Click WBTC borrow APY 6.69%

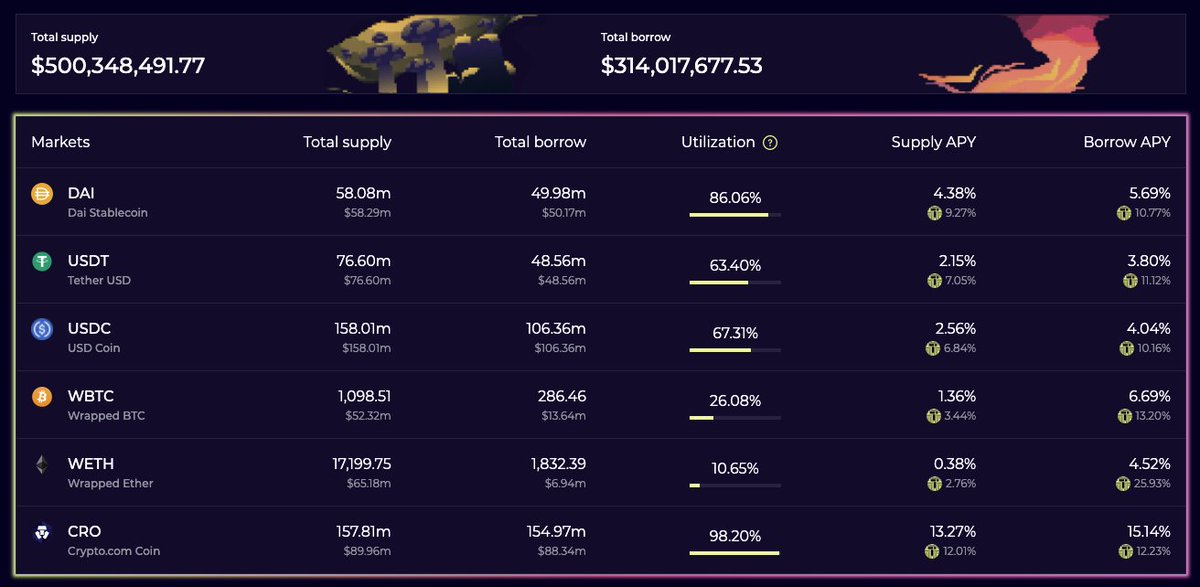point(1148,396)
